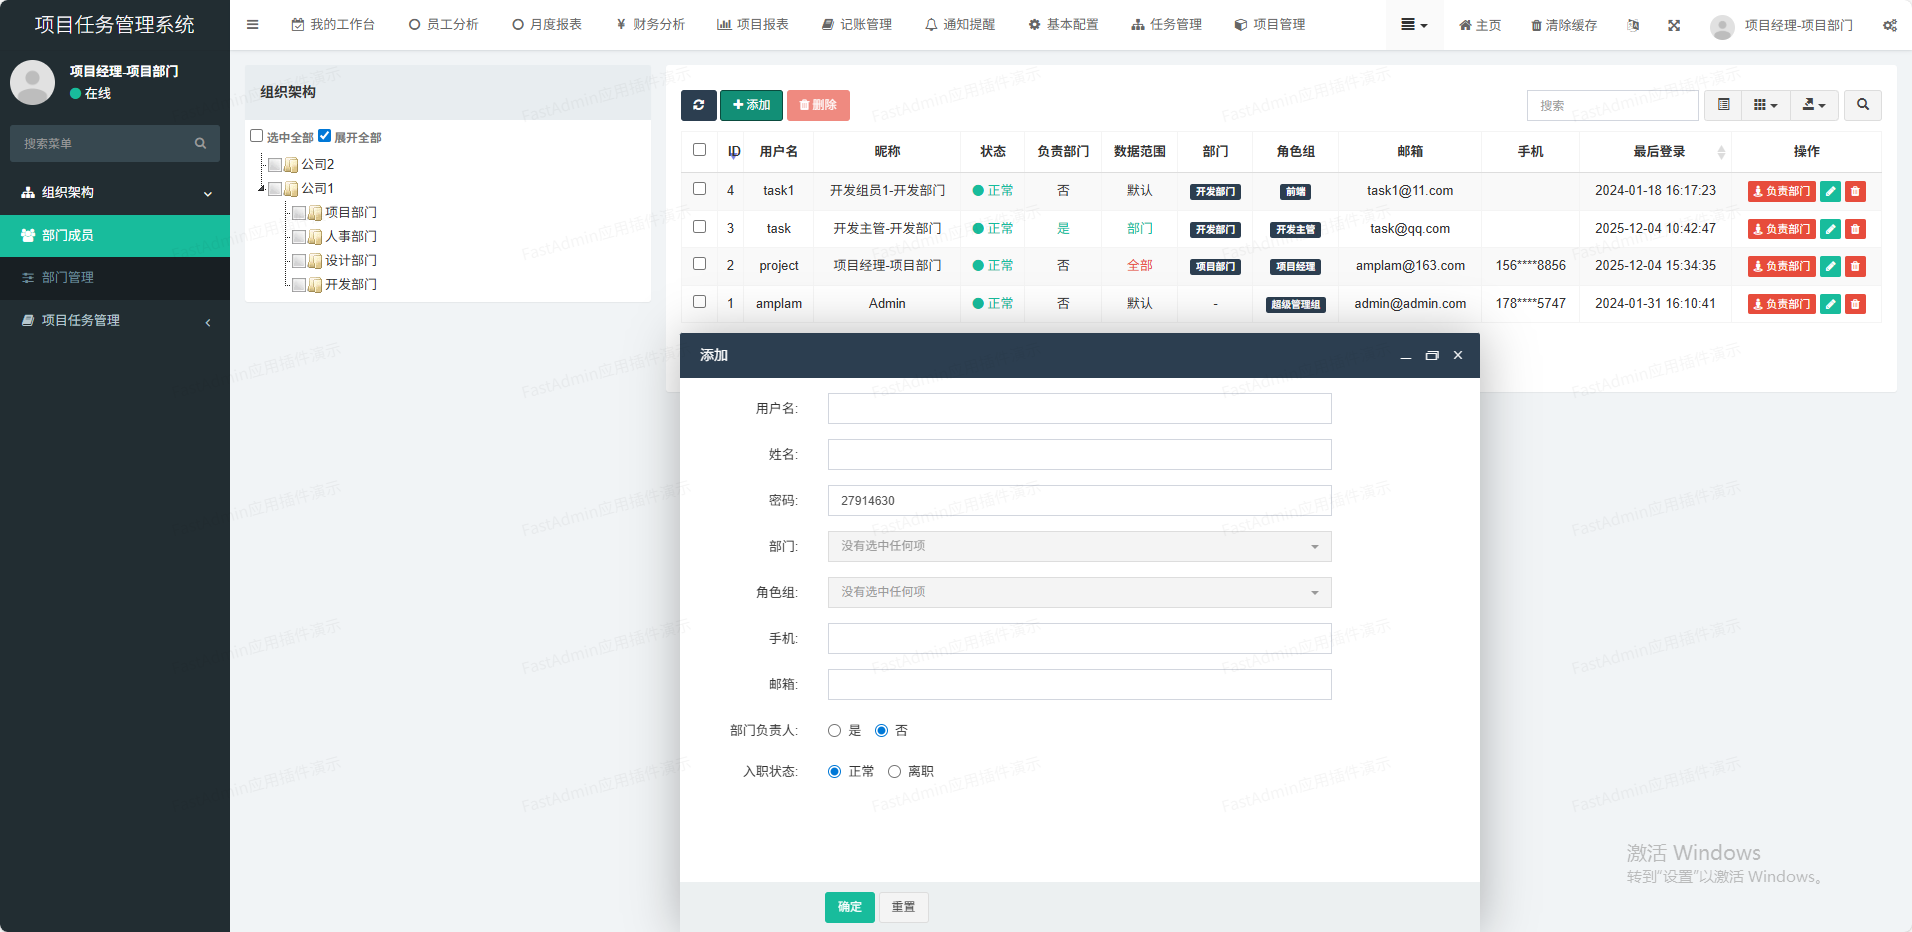Toggle the sidebar hamburger menu icon
The width and height of the screenshot is (1912, 932).
[253, 25]
